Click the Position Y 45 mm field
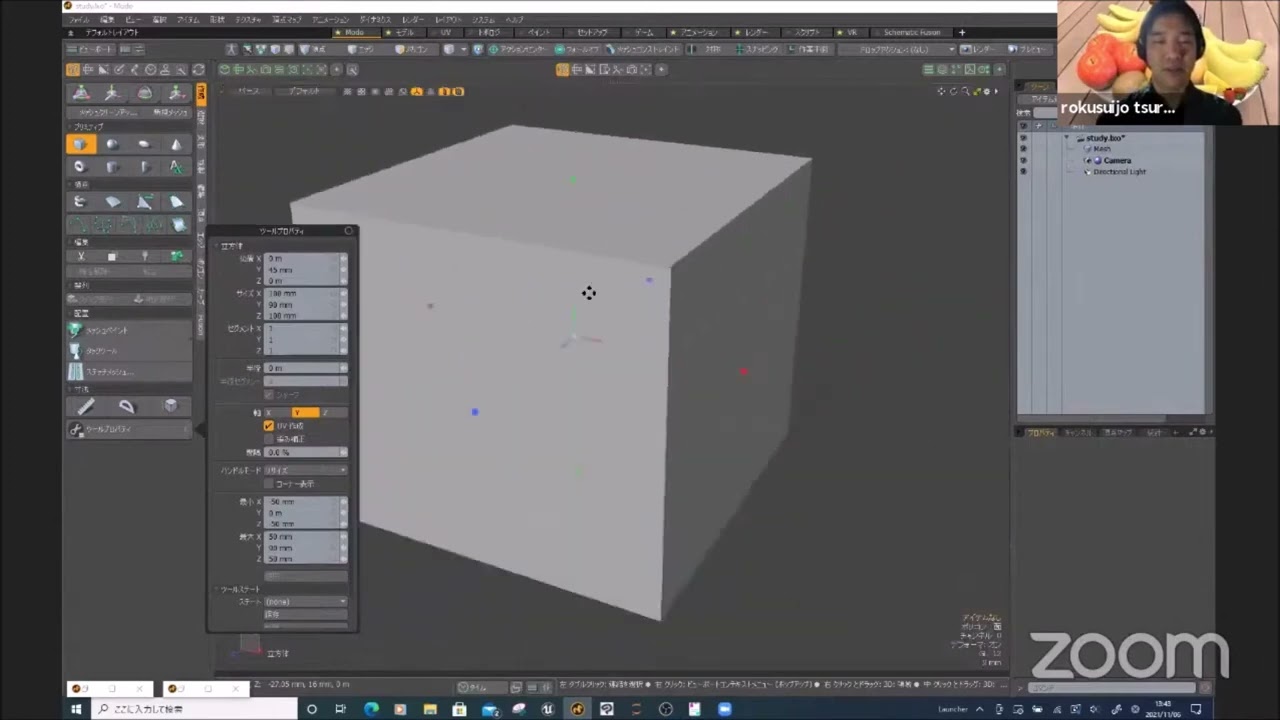 coord(303,270)
